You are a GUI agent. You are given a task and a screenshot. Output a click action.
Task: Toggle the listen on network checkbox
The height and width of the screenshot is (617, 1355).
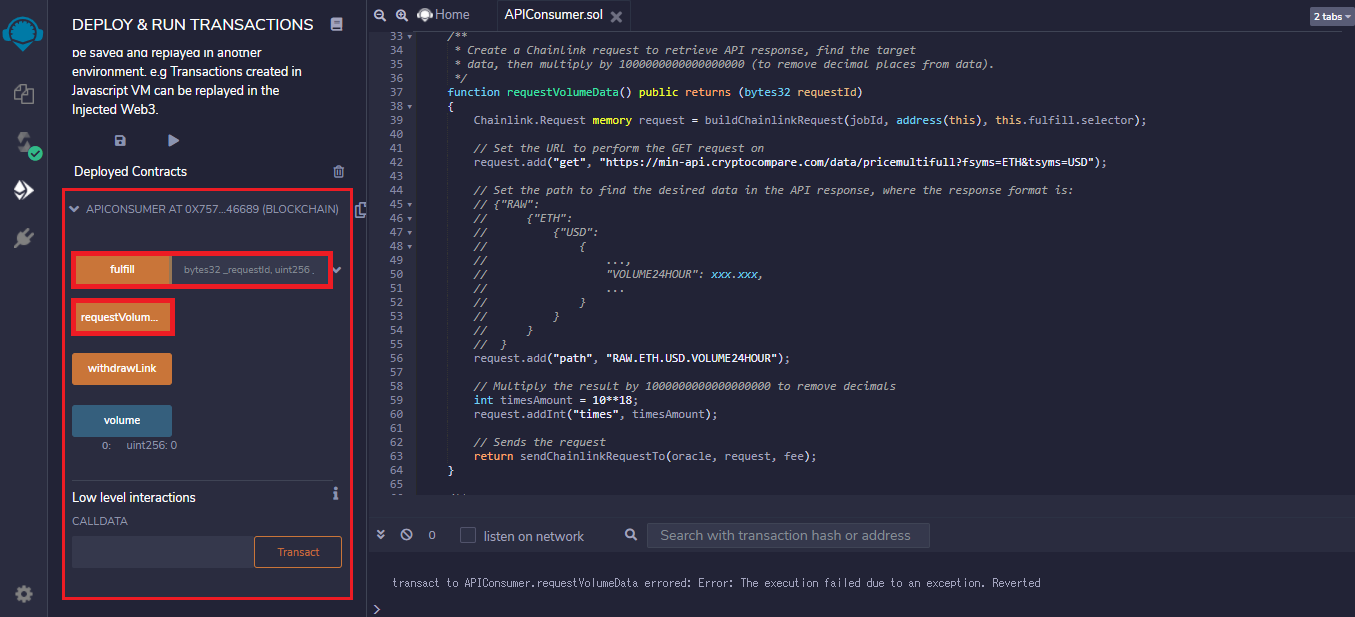point(468,535)
